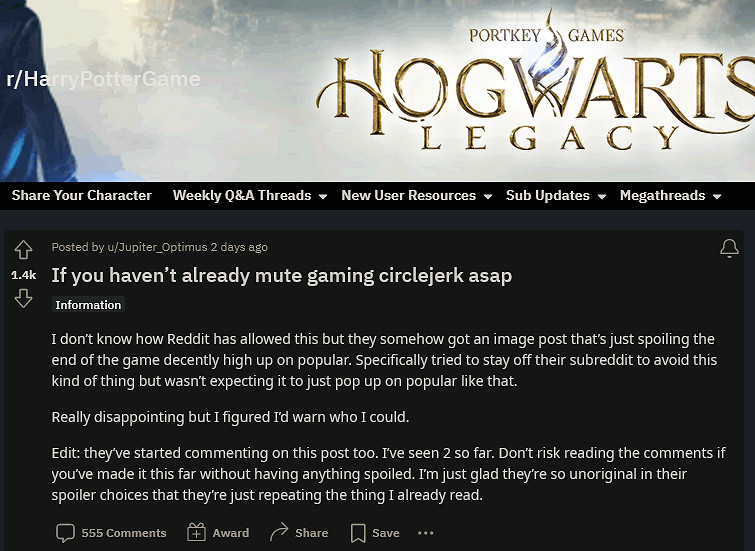The width and height of the screenshot is (755, 551).
Task: Open the three-dot more options menu
Action: pos(426,533)
